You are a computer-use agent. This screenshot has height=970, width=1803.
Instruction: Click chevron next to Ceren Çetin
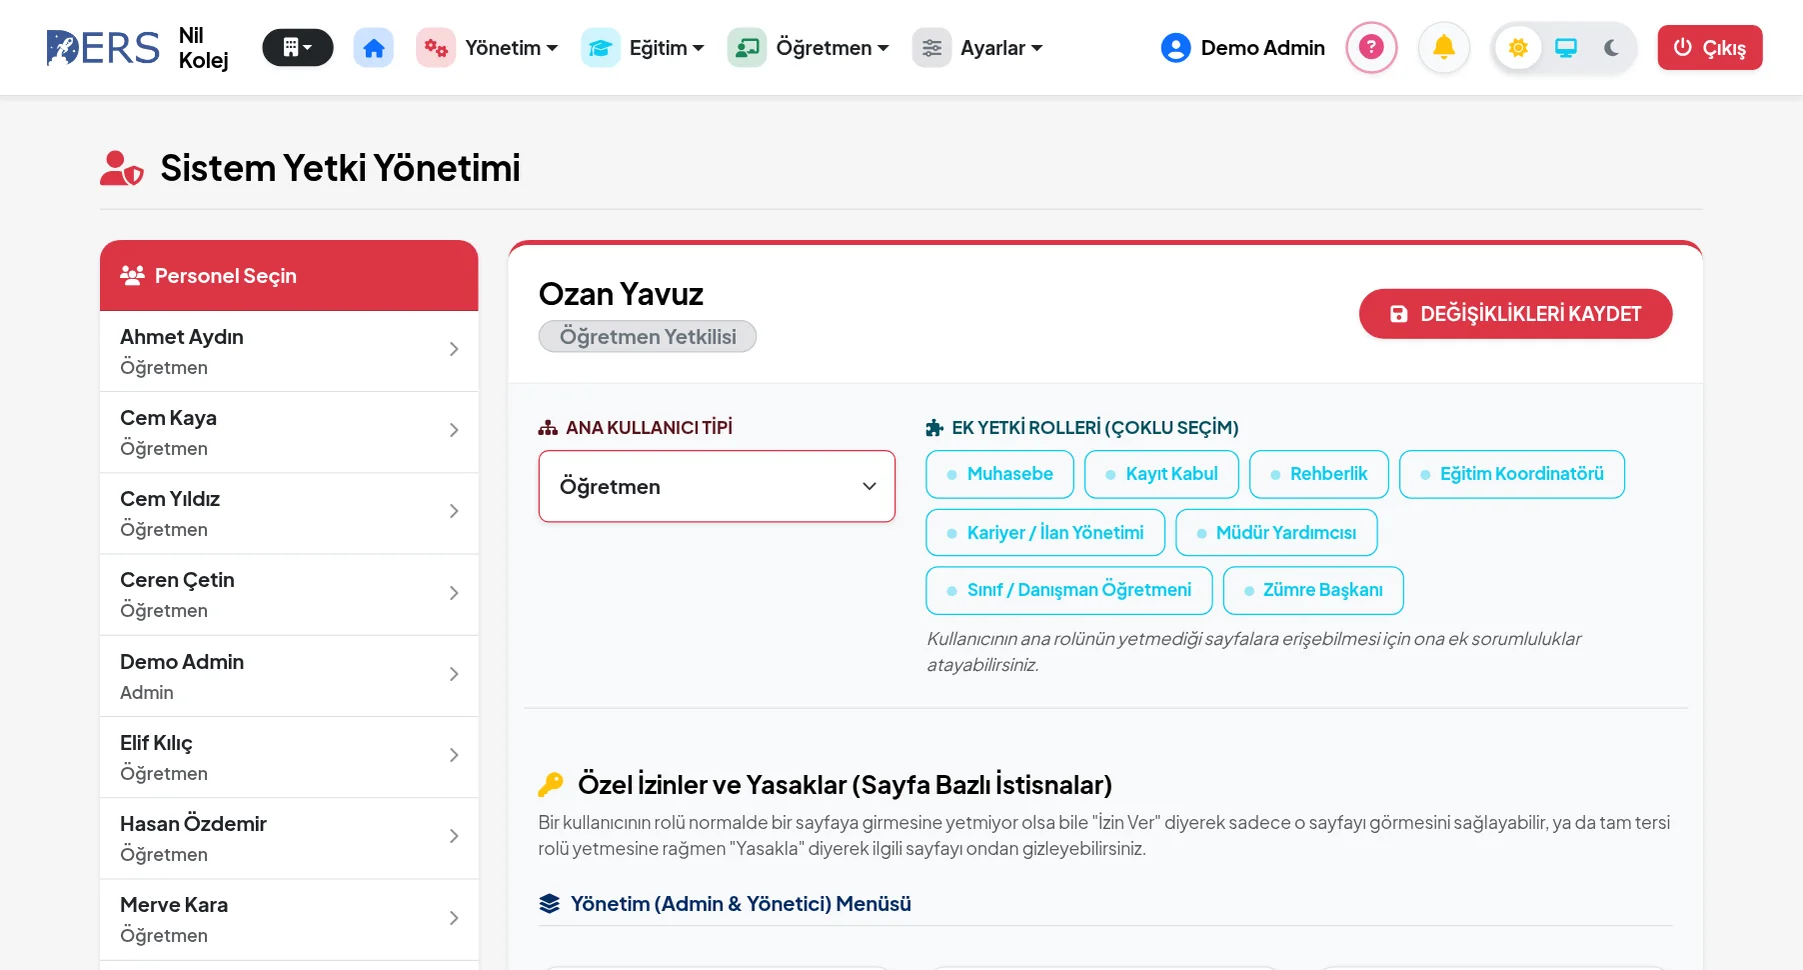point(454,593)
